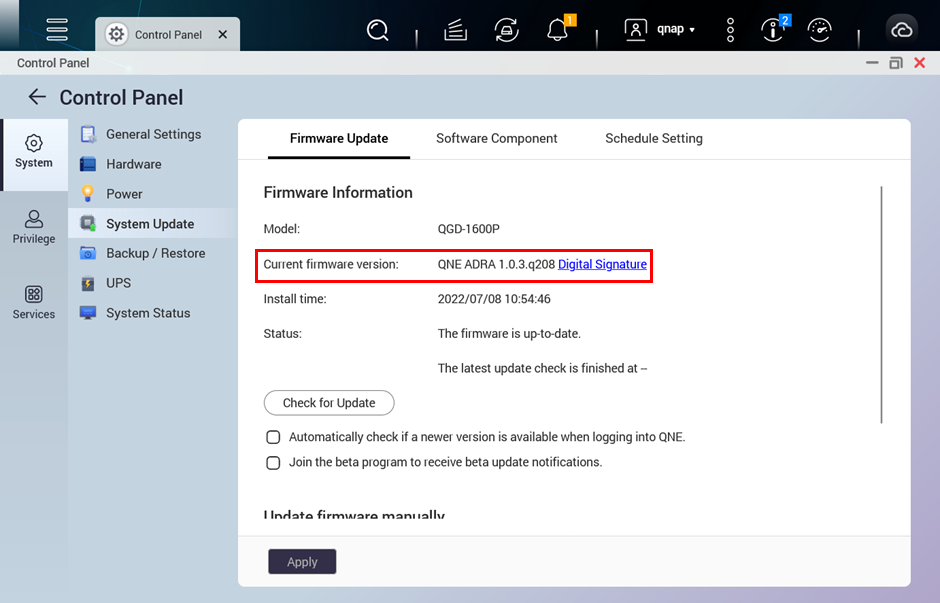Select the System category
Screen dimensions: 940x603
34,152
